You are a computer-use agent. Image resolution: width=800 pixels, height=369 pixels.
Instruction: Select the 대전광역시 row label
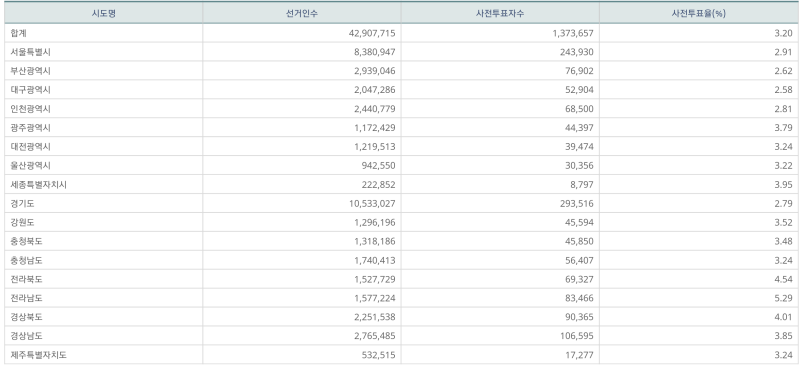coord(31,146)
